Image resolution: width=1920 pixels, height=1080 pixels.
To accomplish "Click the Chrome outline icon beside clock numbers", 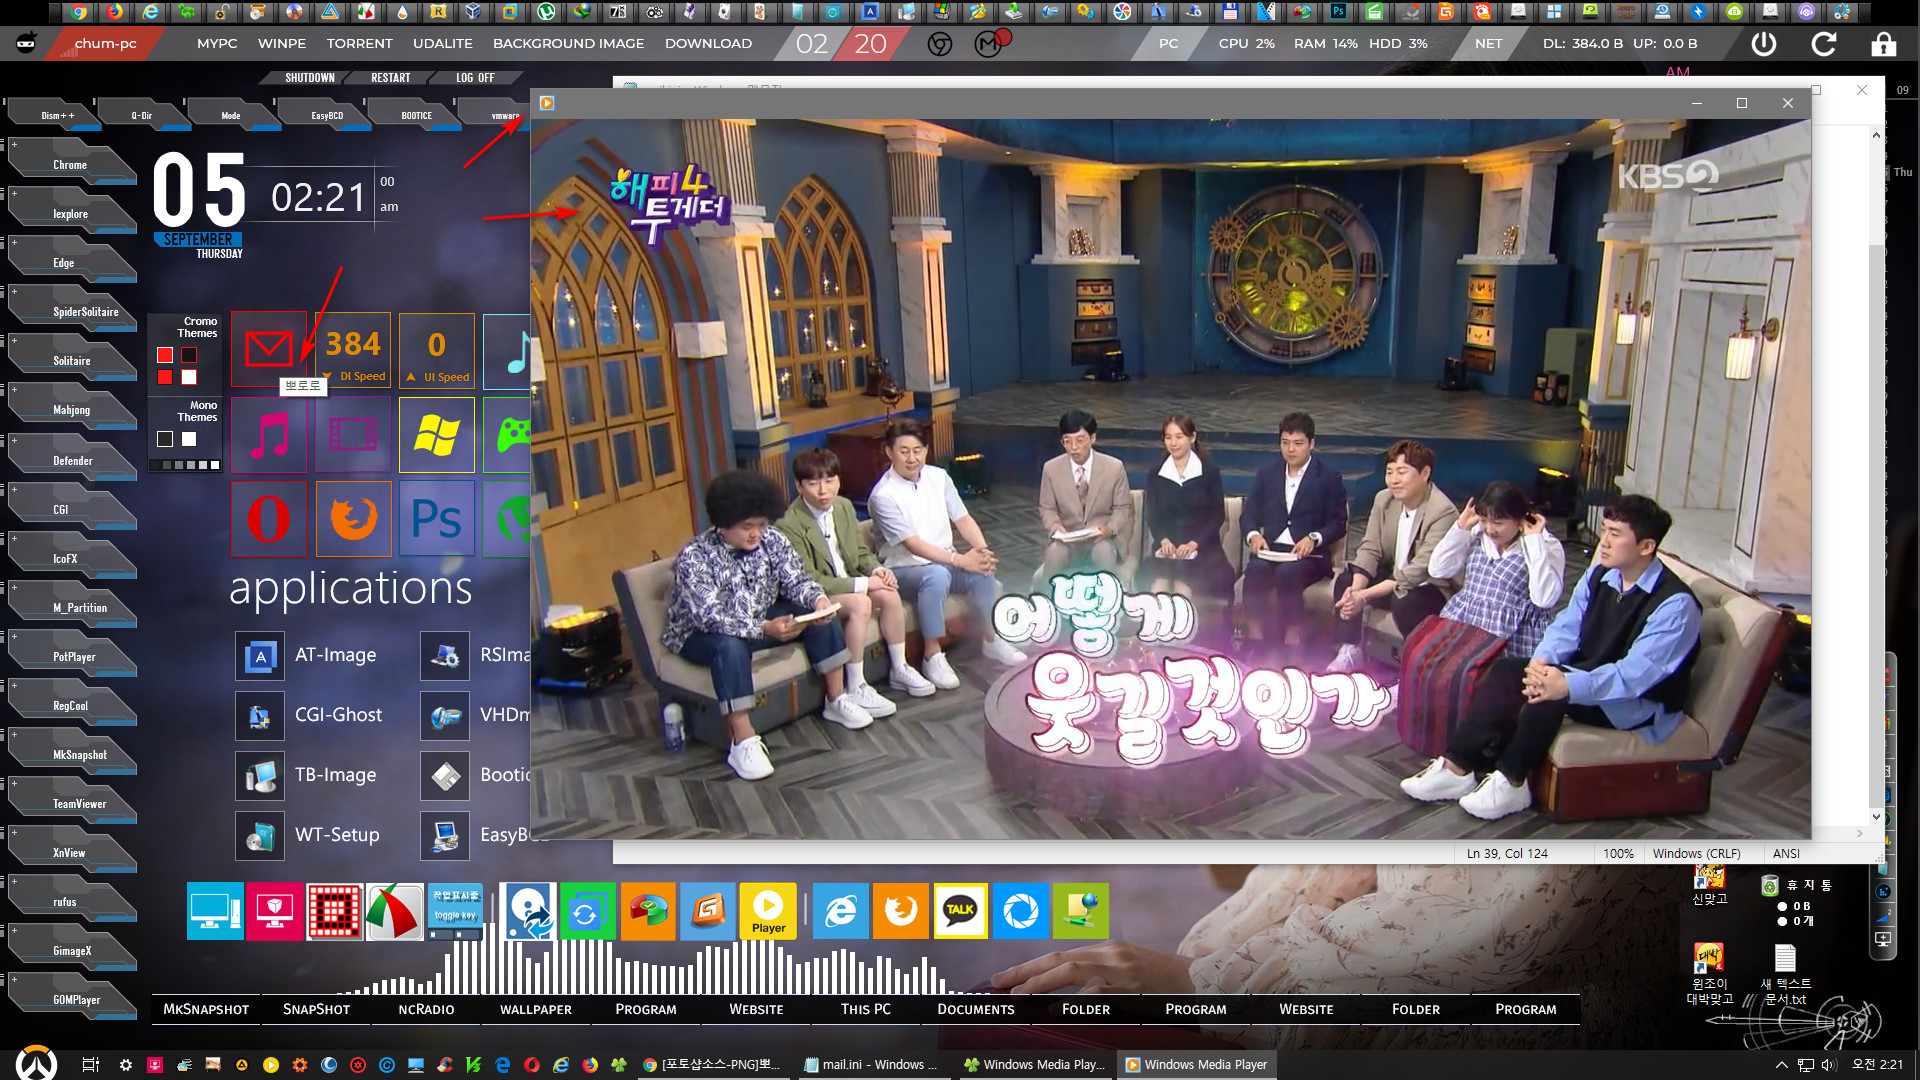I will [940, 44].
